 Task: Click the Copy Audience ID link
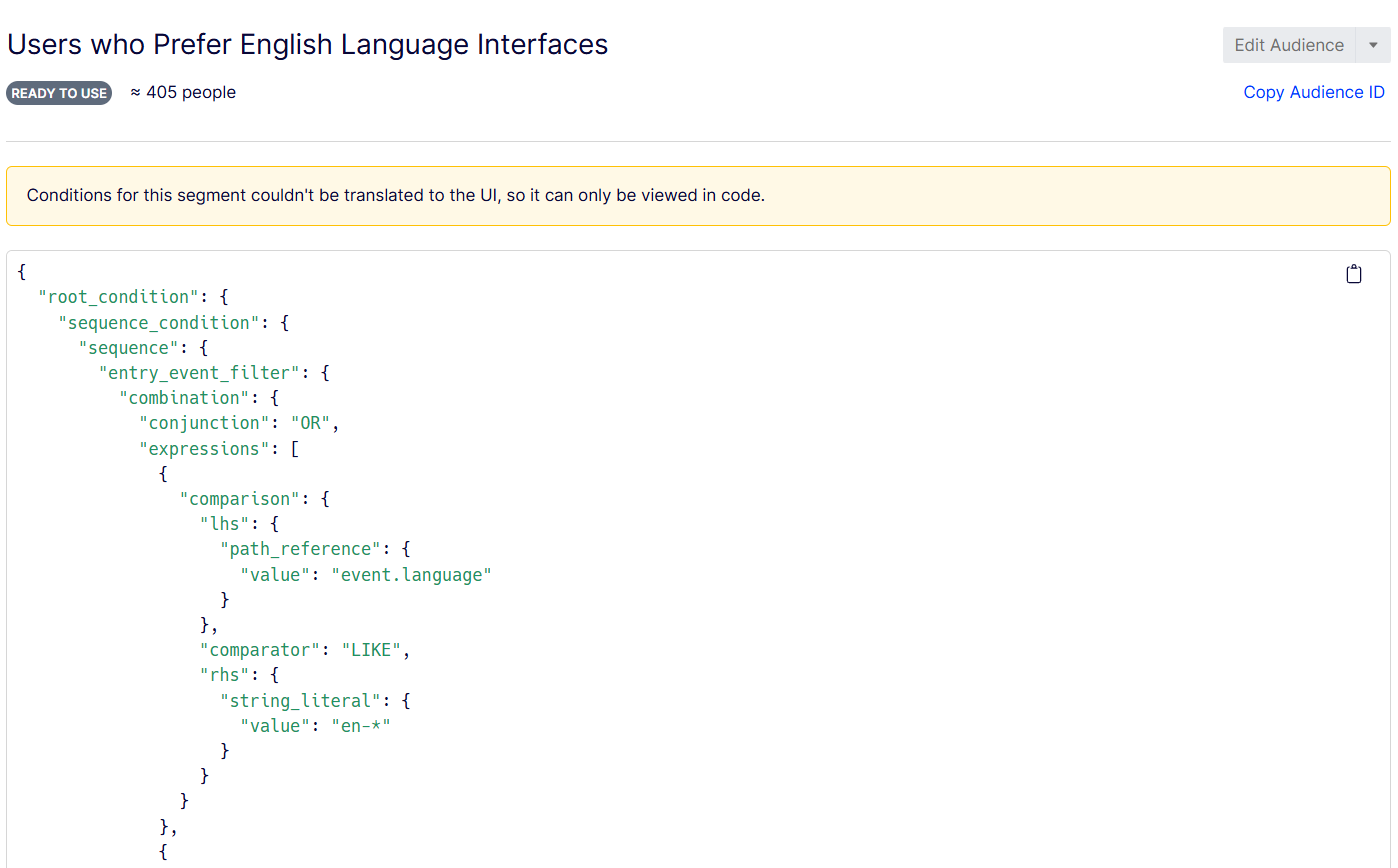tap(1313, 92)
